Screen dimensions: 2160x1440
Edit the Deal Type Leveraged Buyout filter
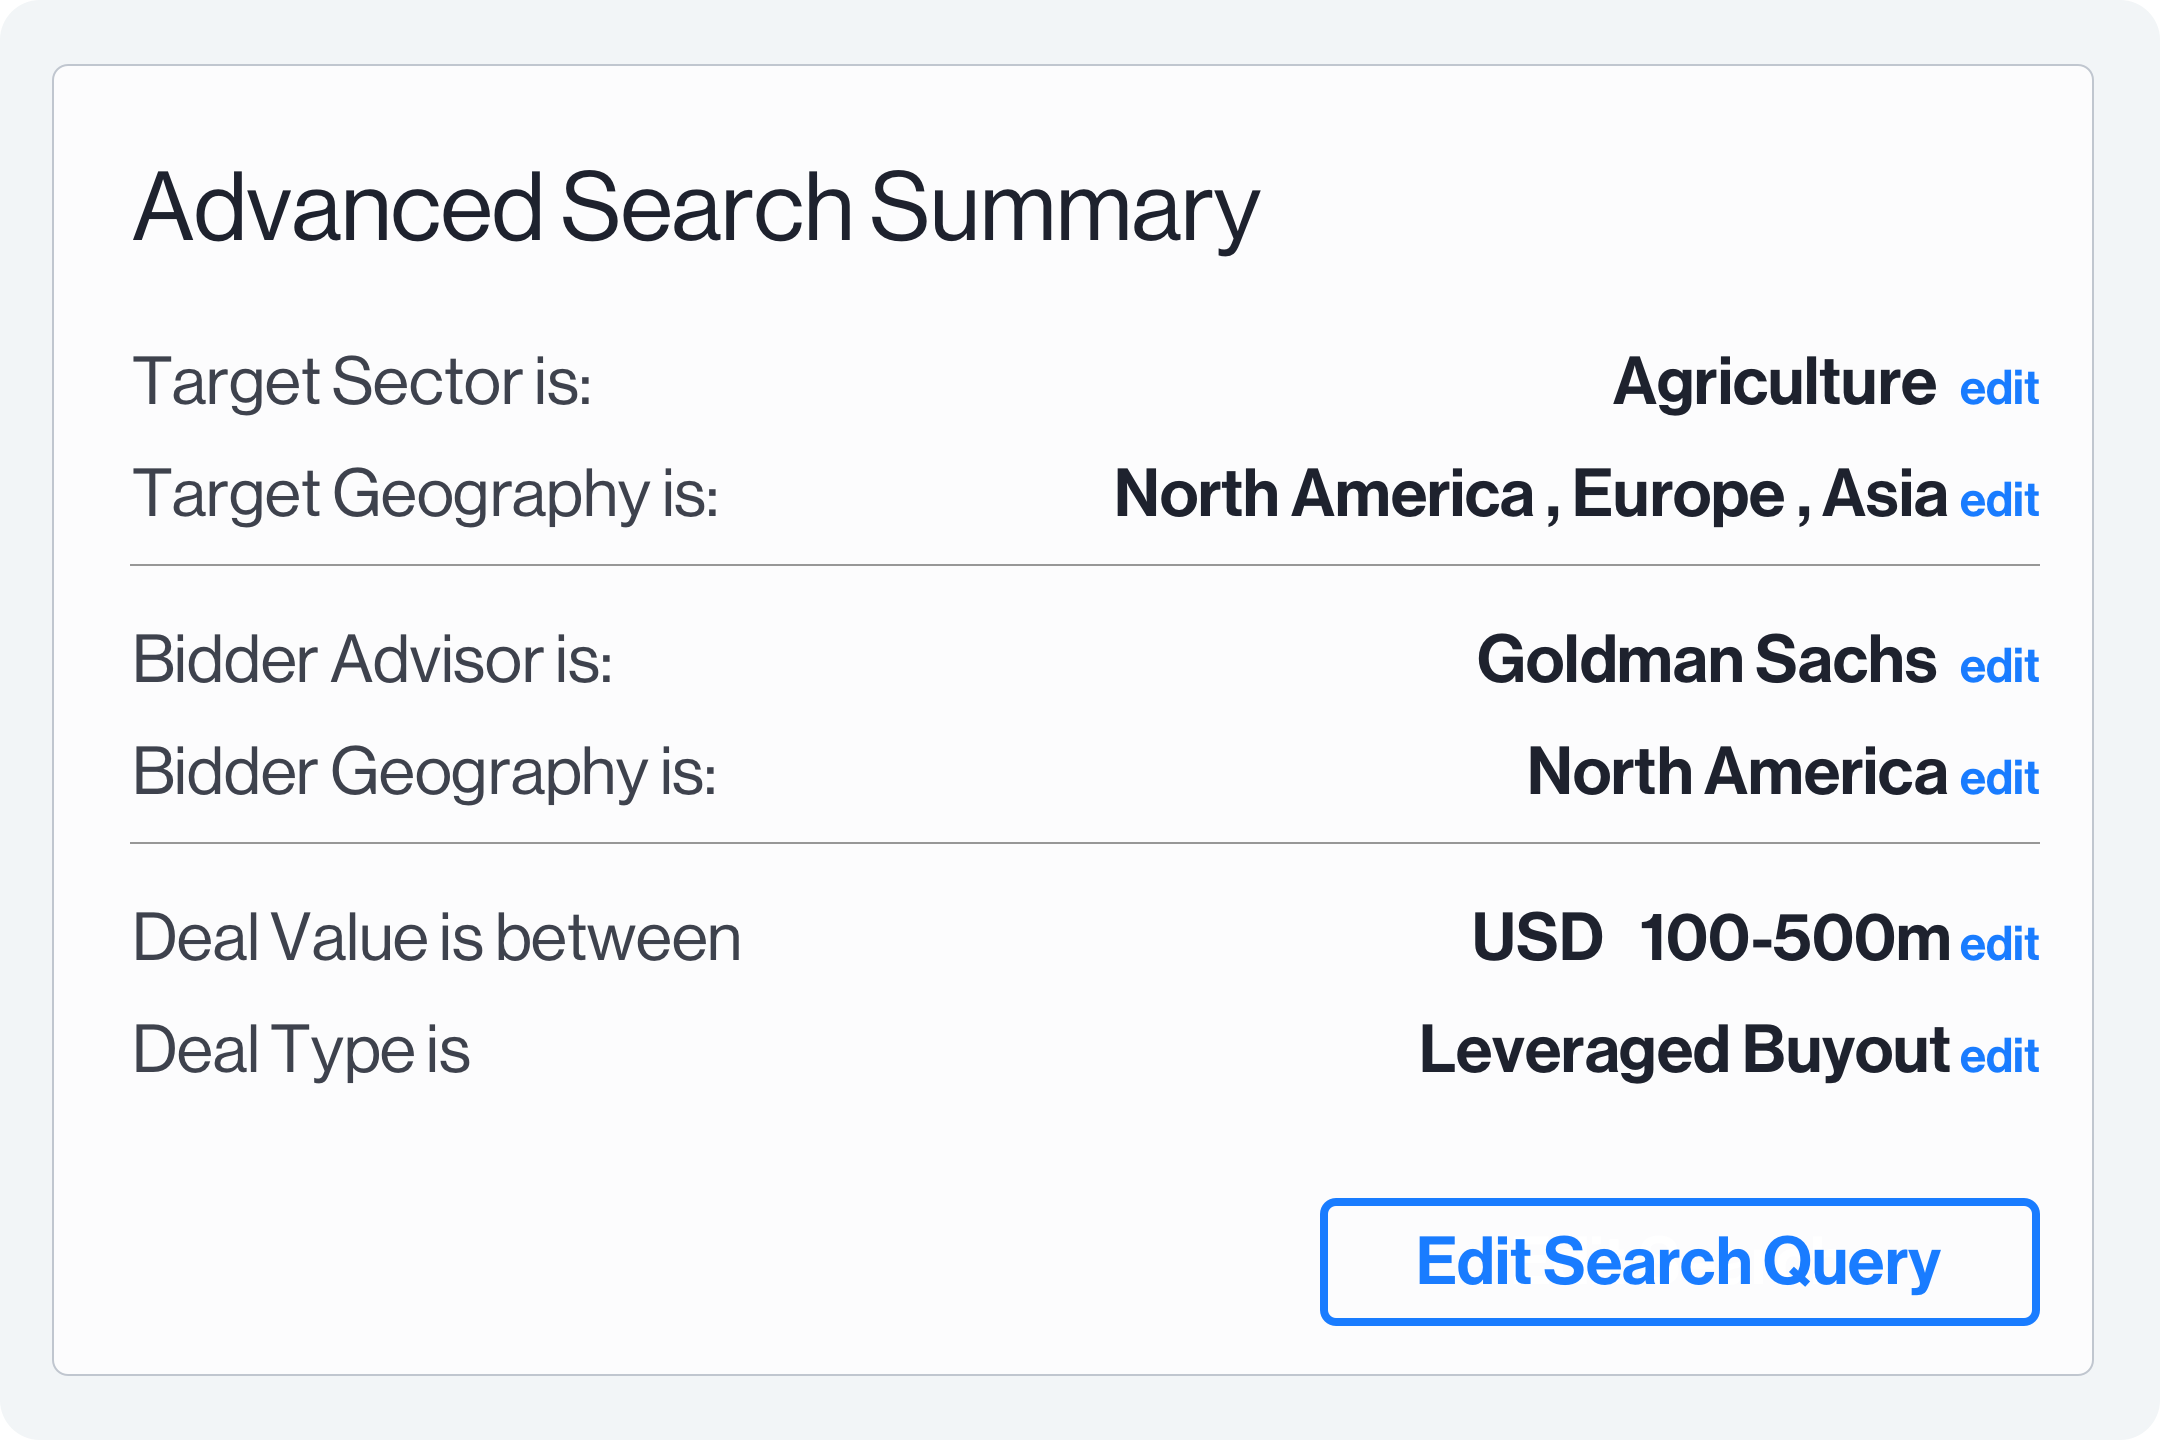point(2000,1053)
